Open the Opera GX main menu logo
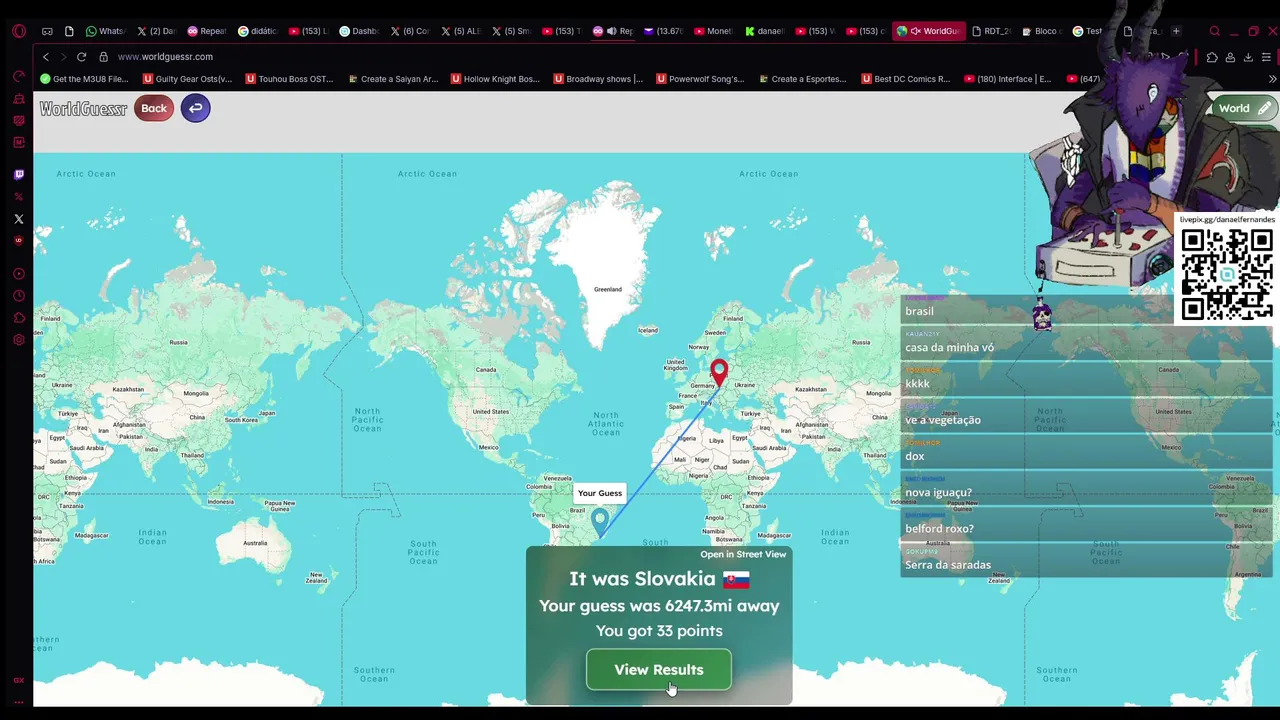The height and width of the screenshot is (720, 1280). [18, 31]
